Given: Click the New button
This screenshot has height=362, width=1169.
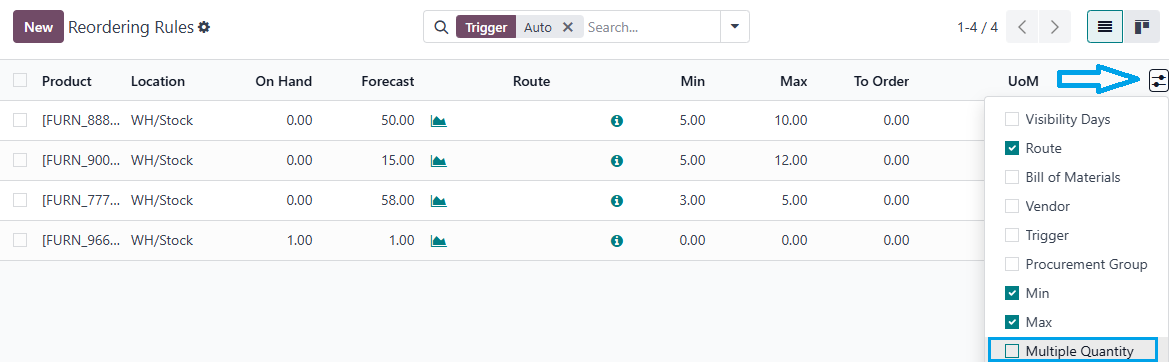Looking at the screenshot, I should click(x=38, y=27).
